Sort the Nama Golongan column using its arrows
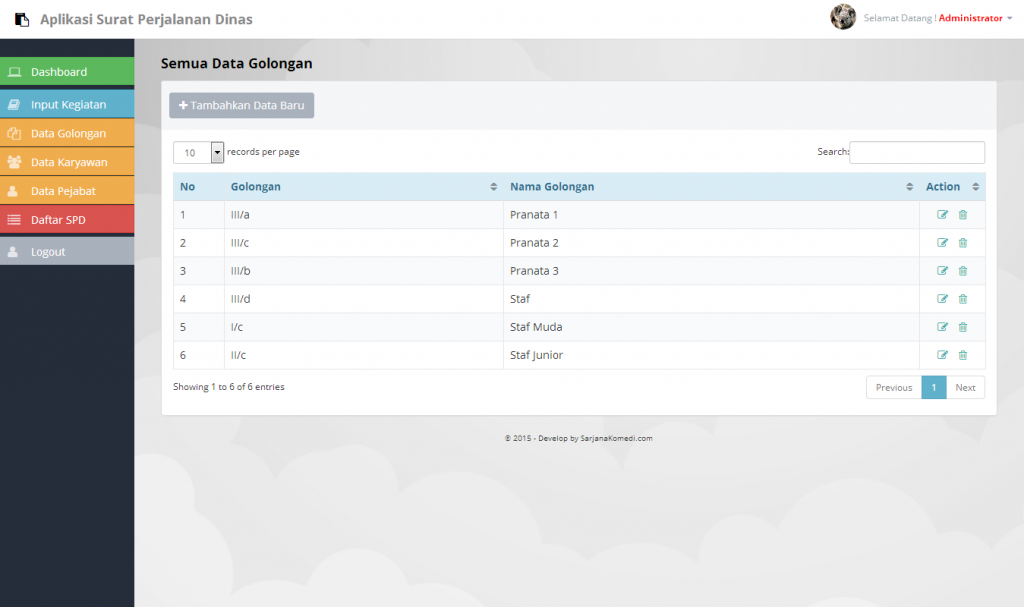Viewport: 1024px width, 607px height. tap(909, 187)
